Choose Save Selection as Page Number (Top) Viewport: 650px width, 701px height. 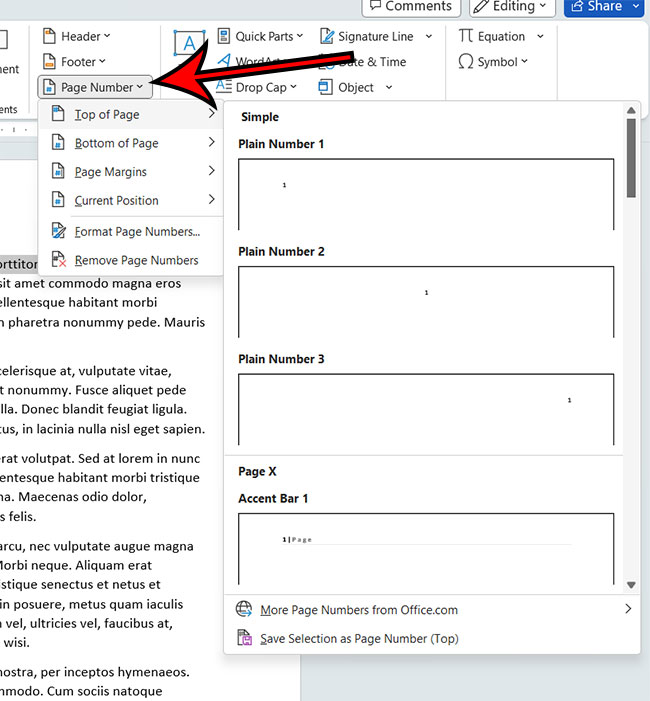click(432, 638)
